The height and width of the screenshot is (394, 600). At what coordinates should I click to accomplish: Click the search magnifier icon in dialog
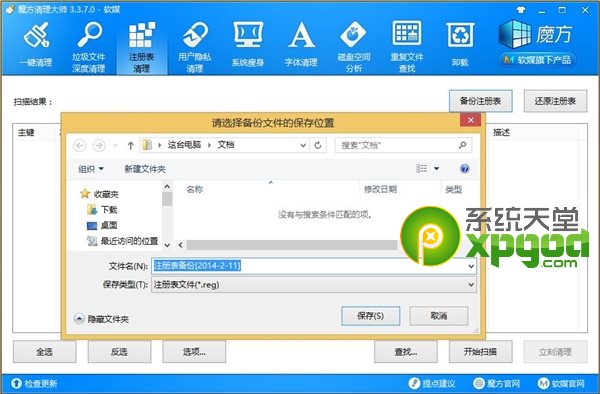click(462, 145)
